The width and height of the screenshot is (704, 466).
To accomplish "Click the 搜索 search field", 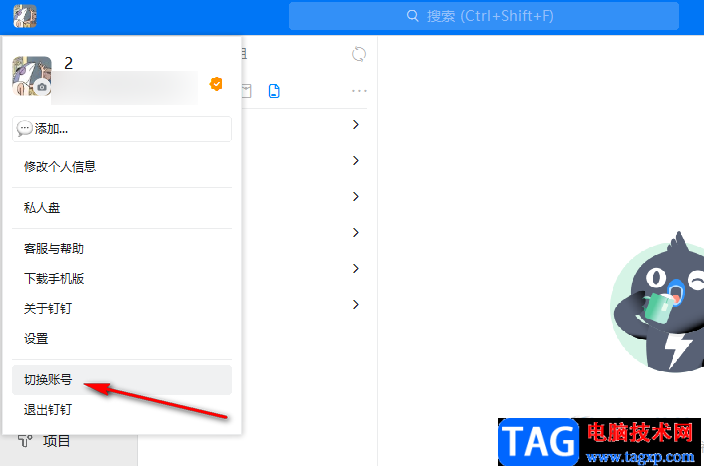I will point(484,16).
